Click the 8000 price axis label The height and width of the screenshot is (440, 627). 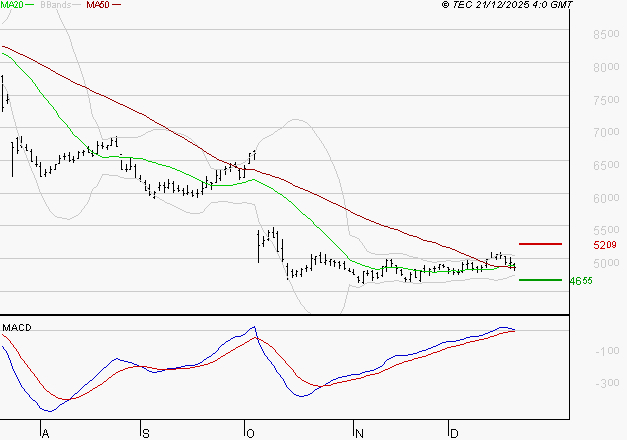tap(606, 67)
